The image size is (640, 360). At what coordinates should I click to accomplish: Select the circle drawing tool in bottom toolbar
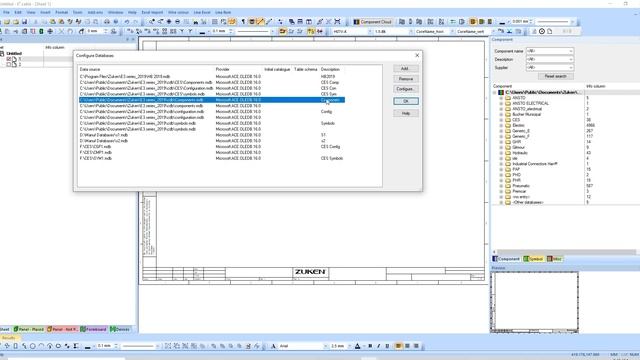coord(33,346)
